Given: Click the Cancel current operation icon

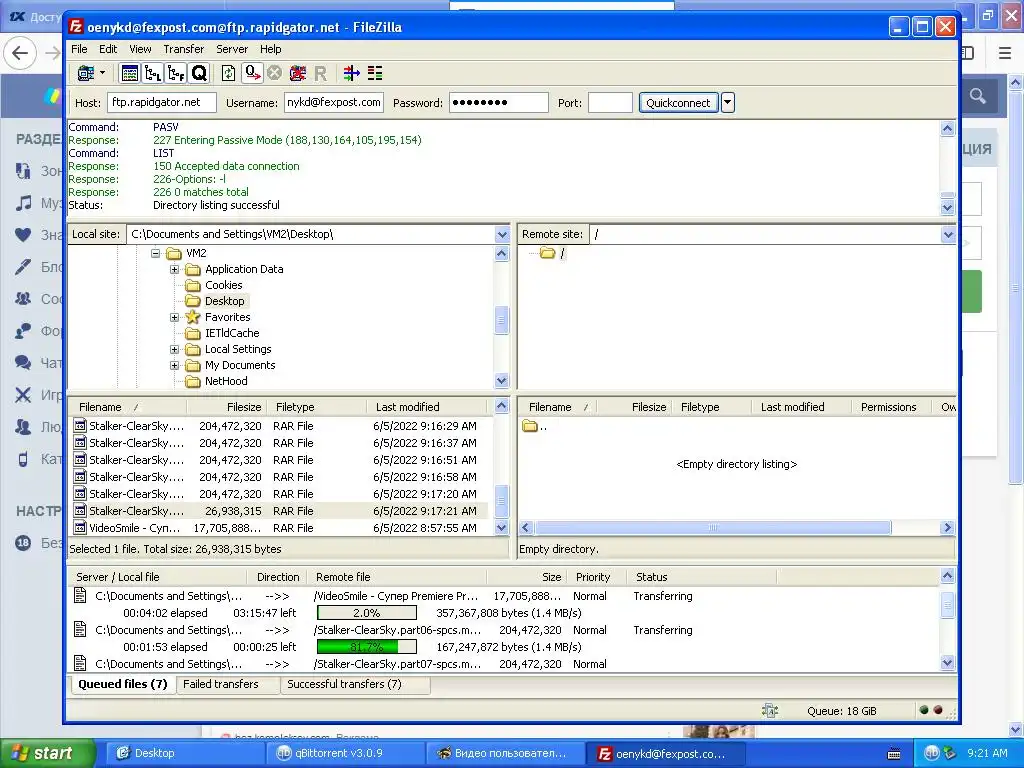Looking at the screenshot, I should [275, 73].
